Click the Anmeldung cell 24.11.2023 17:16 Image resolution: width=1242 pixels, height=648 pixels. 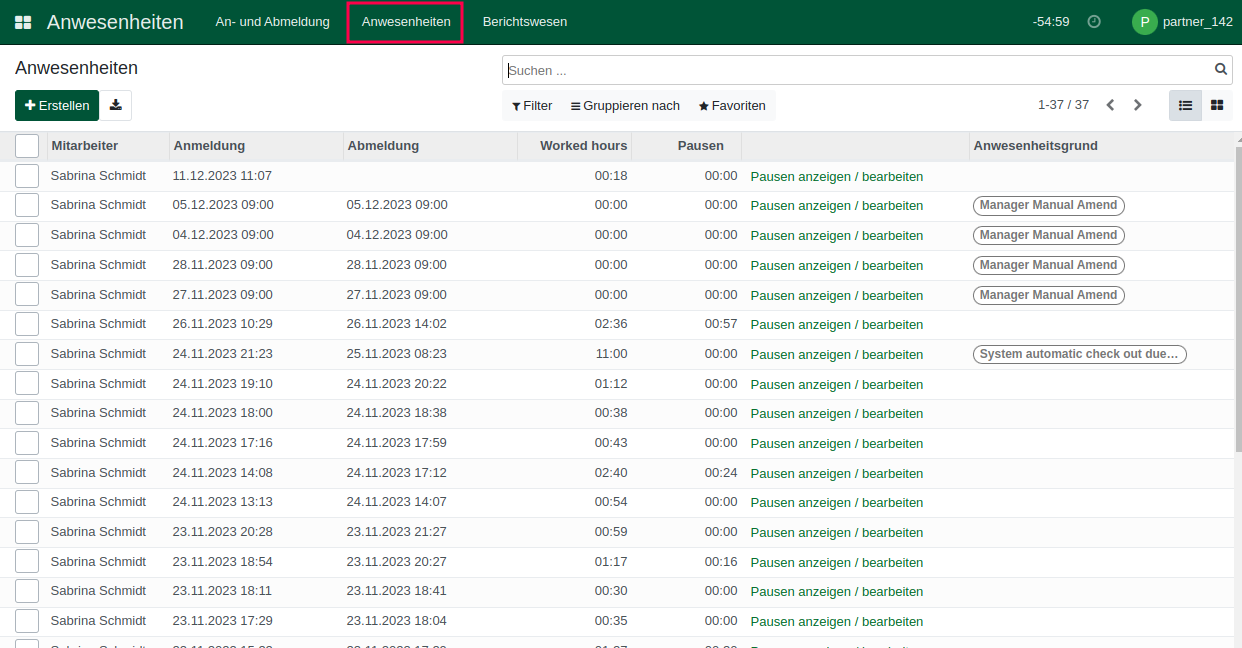pyautogui.click(x=223, y=443)
